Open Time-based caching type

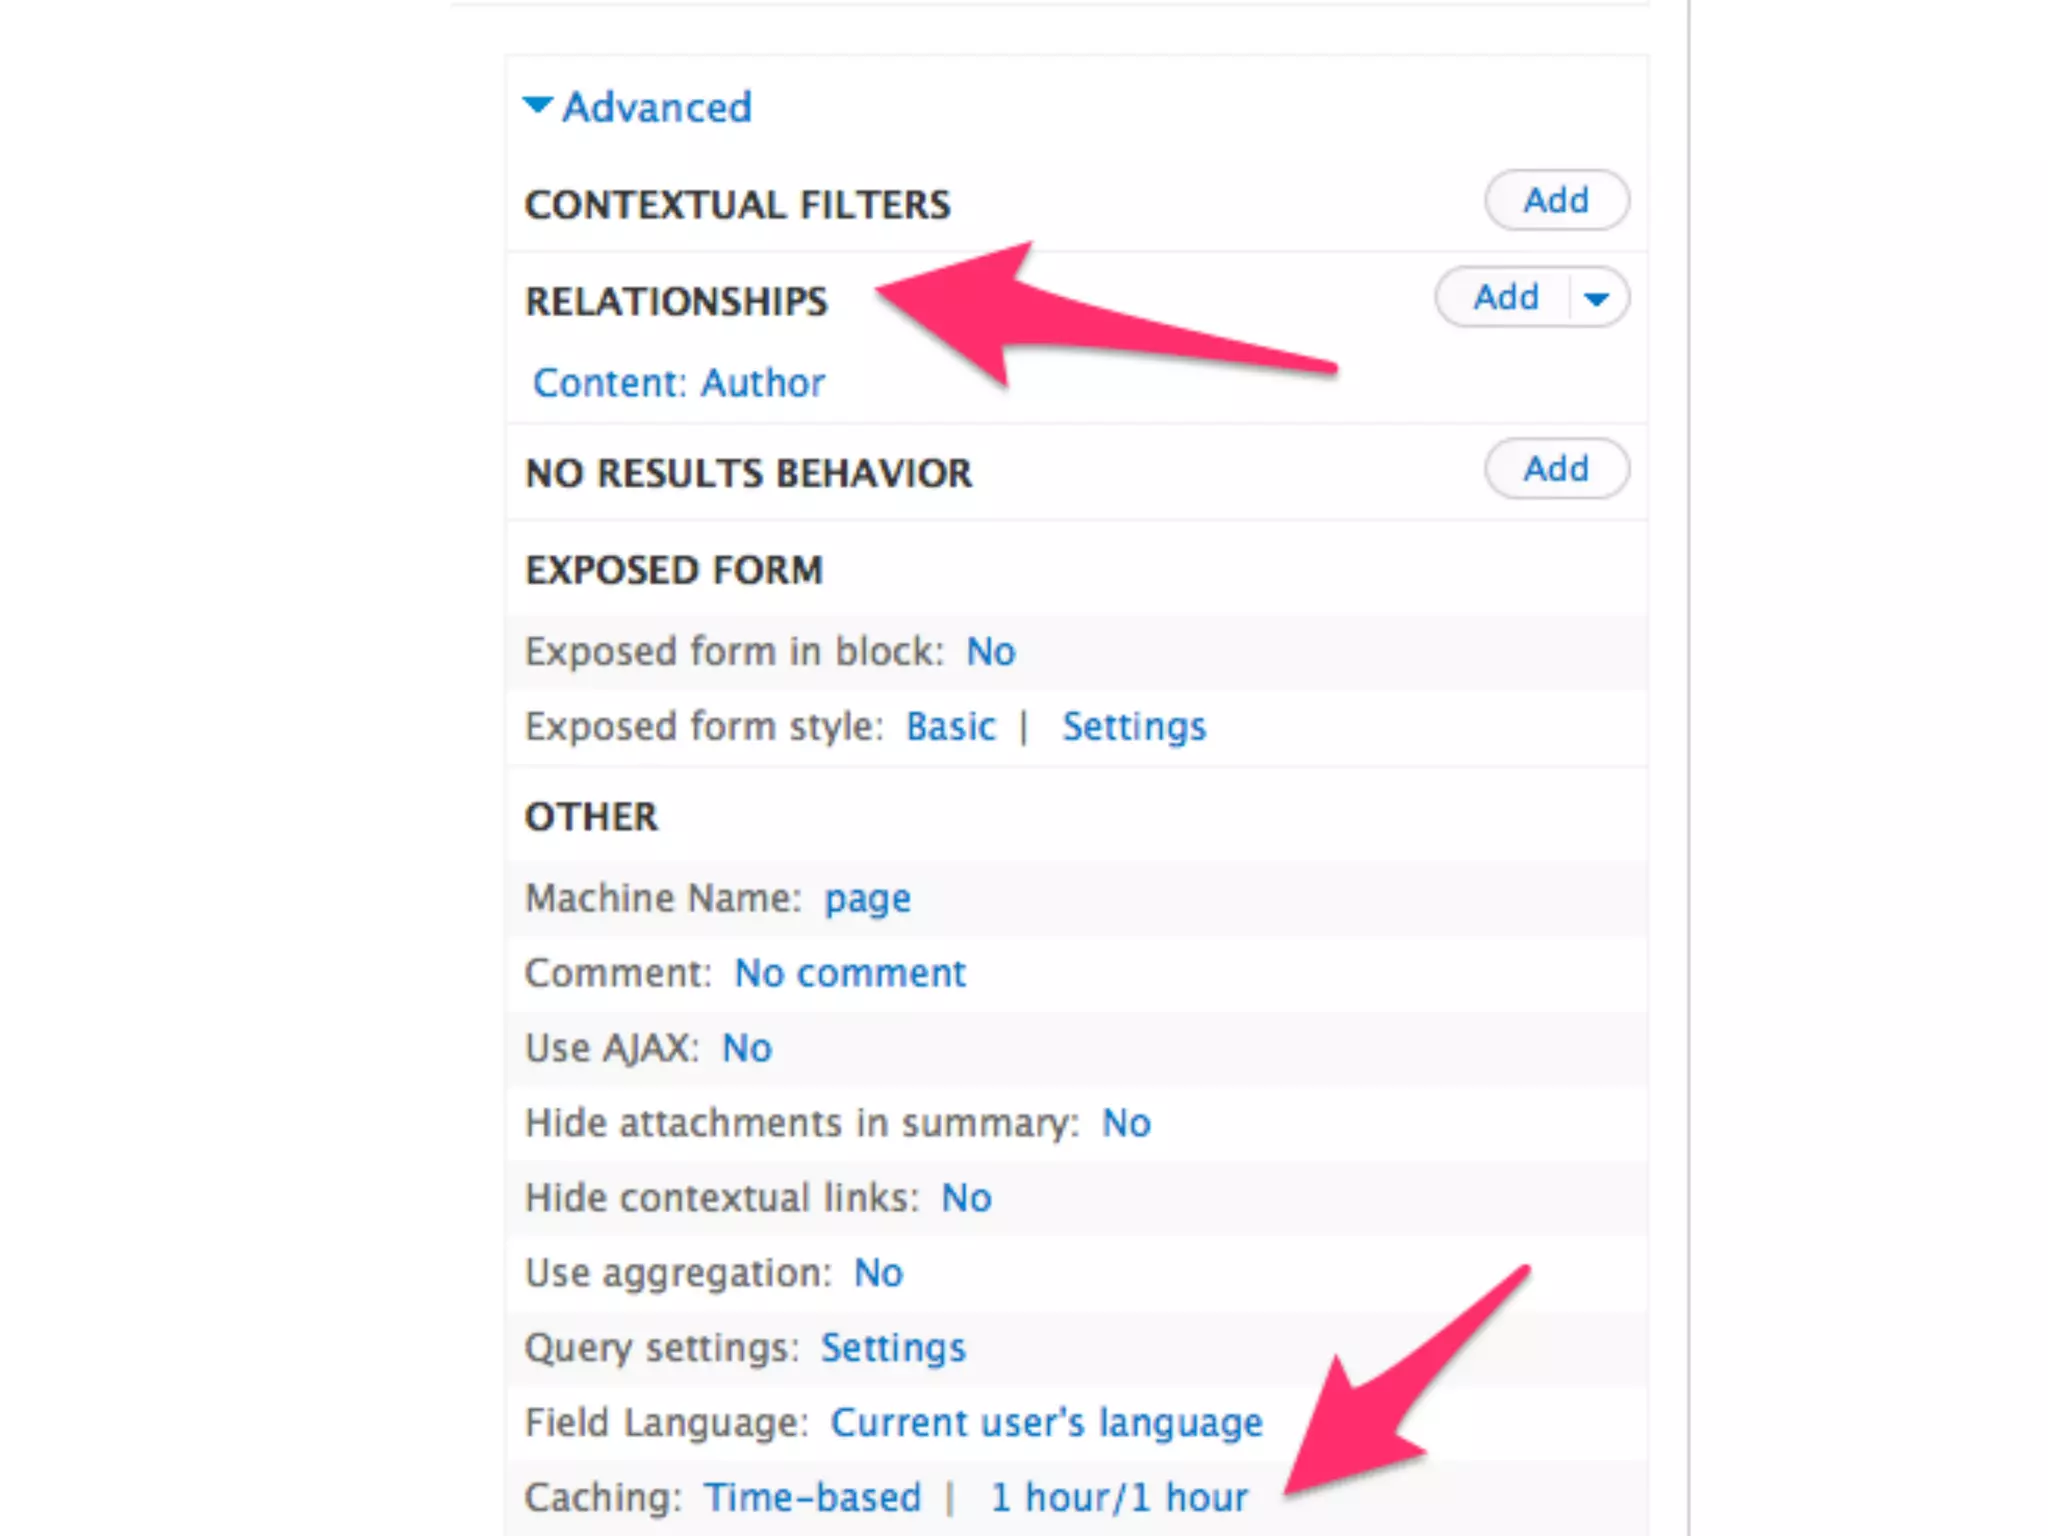point(812,1498)
